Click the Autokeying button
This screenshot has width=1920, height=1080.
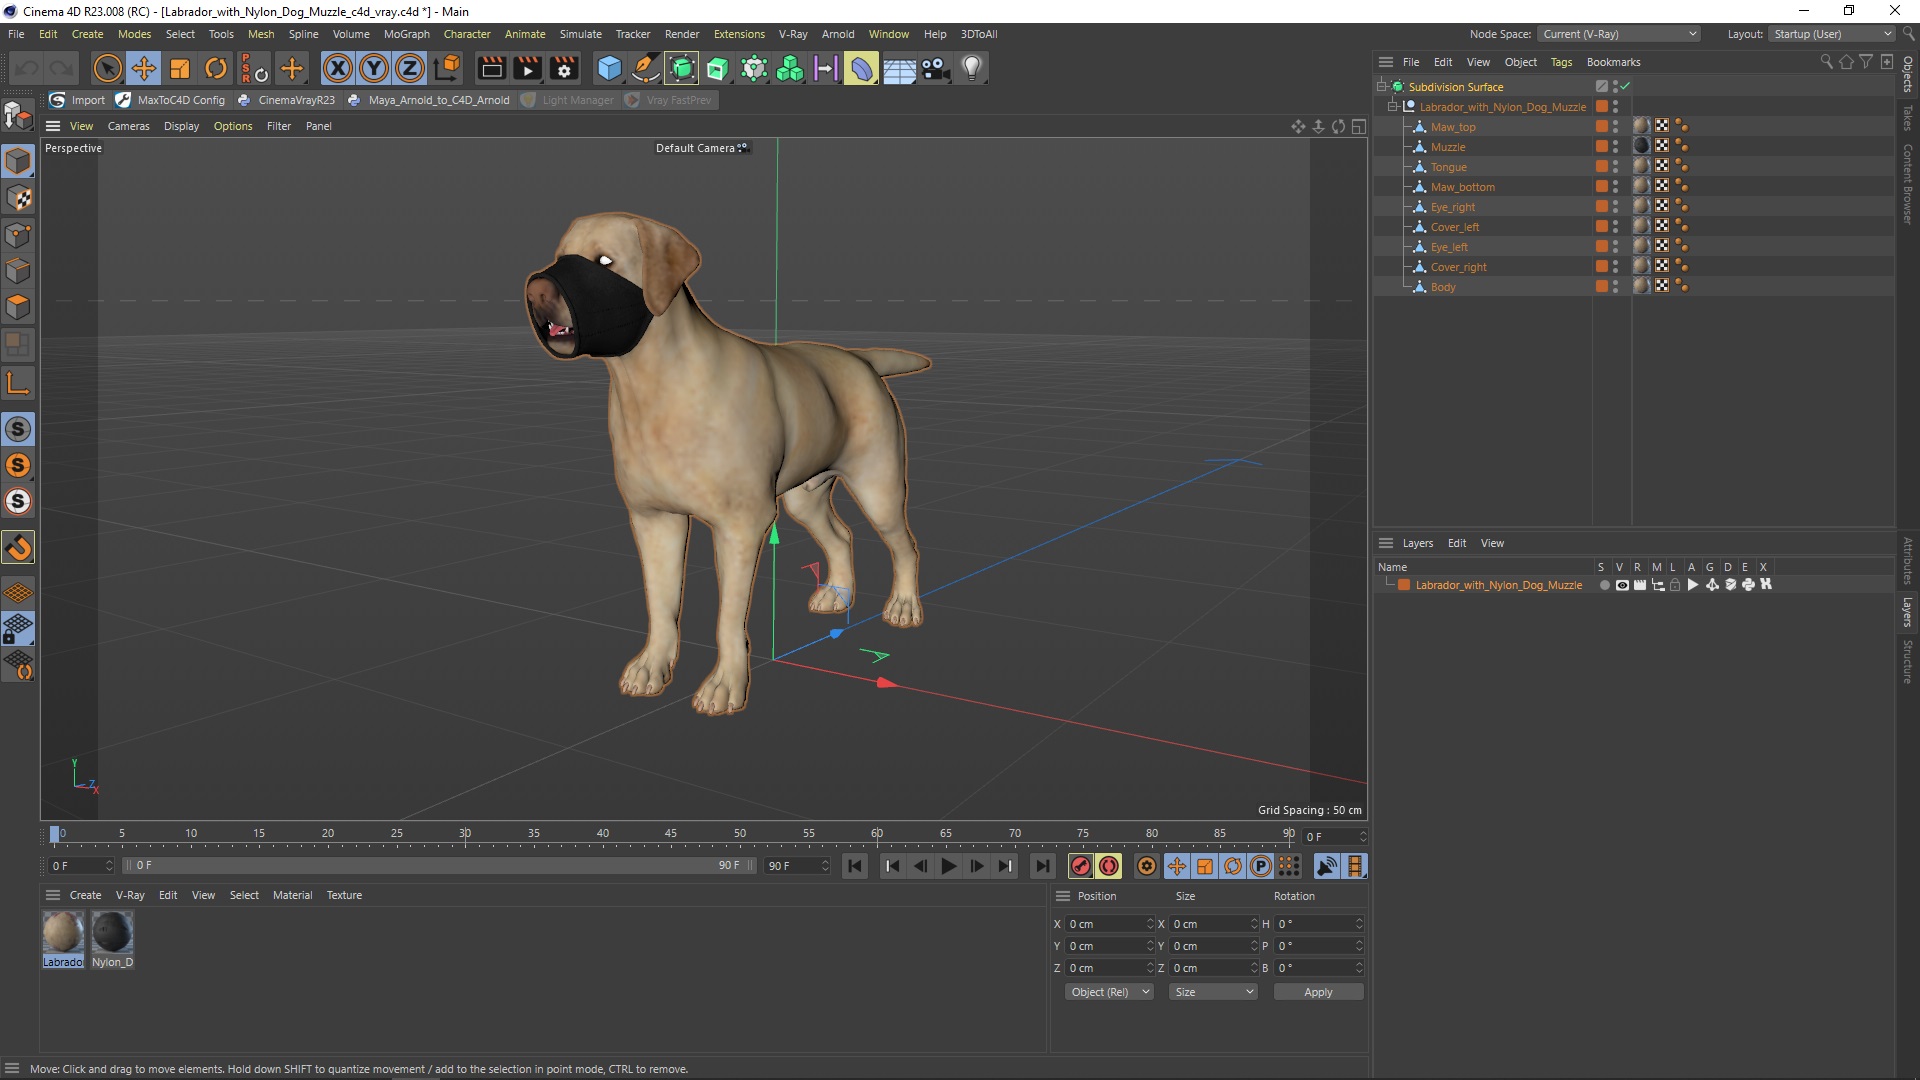[1109, 866]
